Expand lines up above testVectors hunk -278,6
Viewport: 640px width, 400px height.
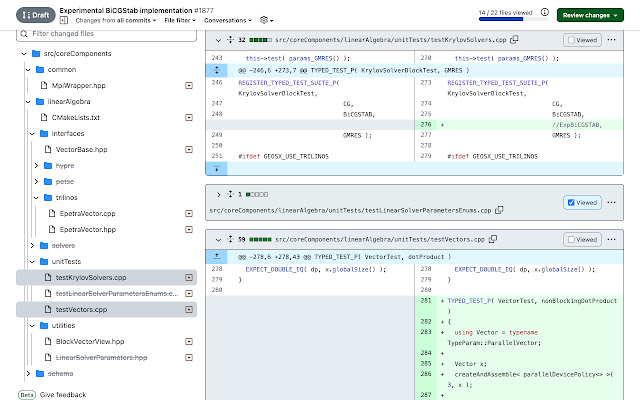[x=216, y=256]
